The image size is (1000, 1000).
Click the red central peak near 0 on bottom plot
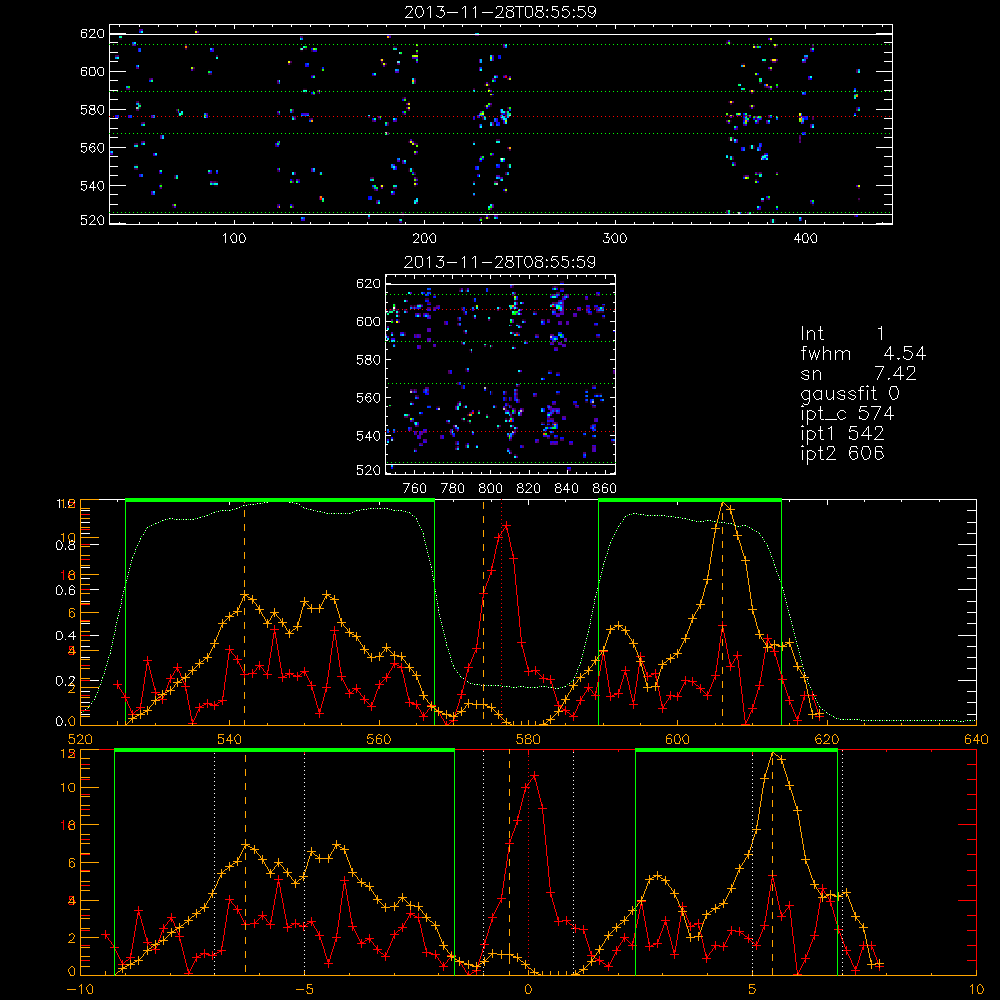534,775
